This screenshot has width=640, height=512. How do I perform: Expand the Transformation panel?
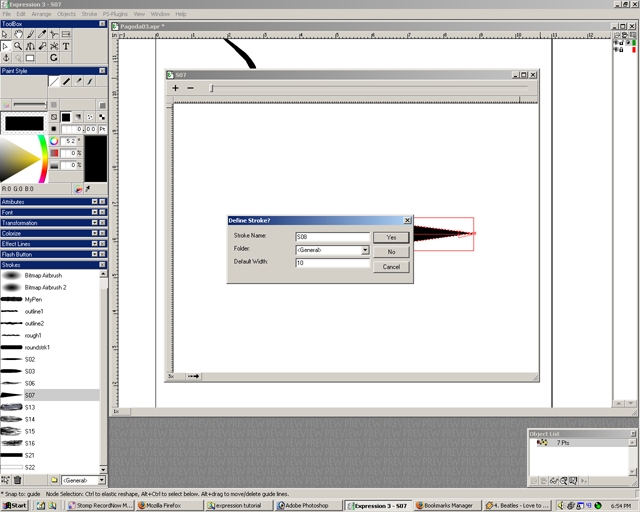pos(95,223)
